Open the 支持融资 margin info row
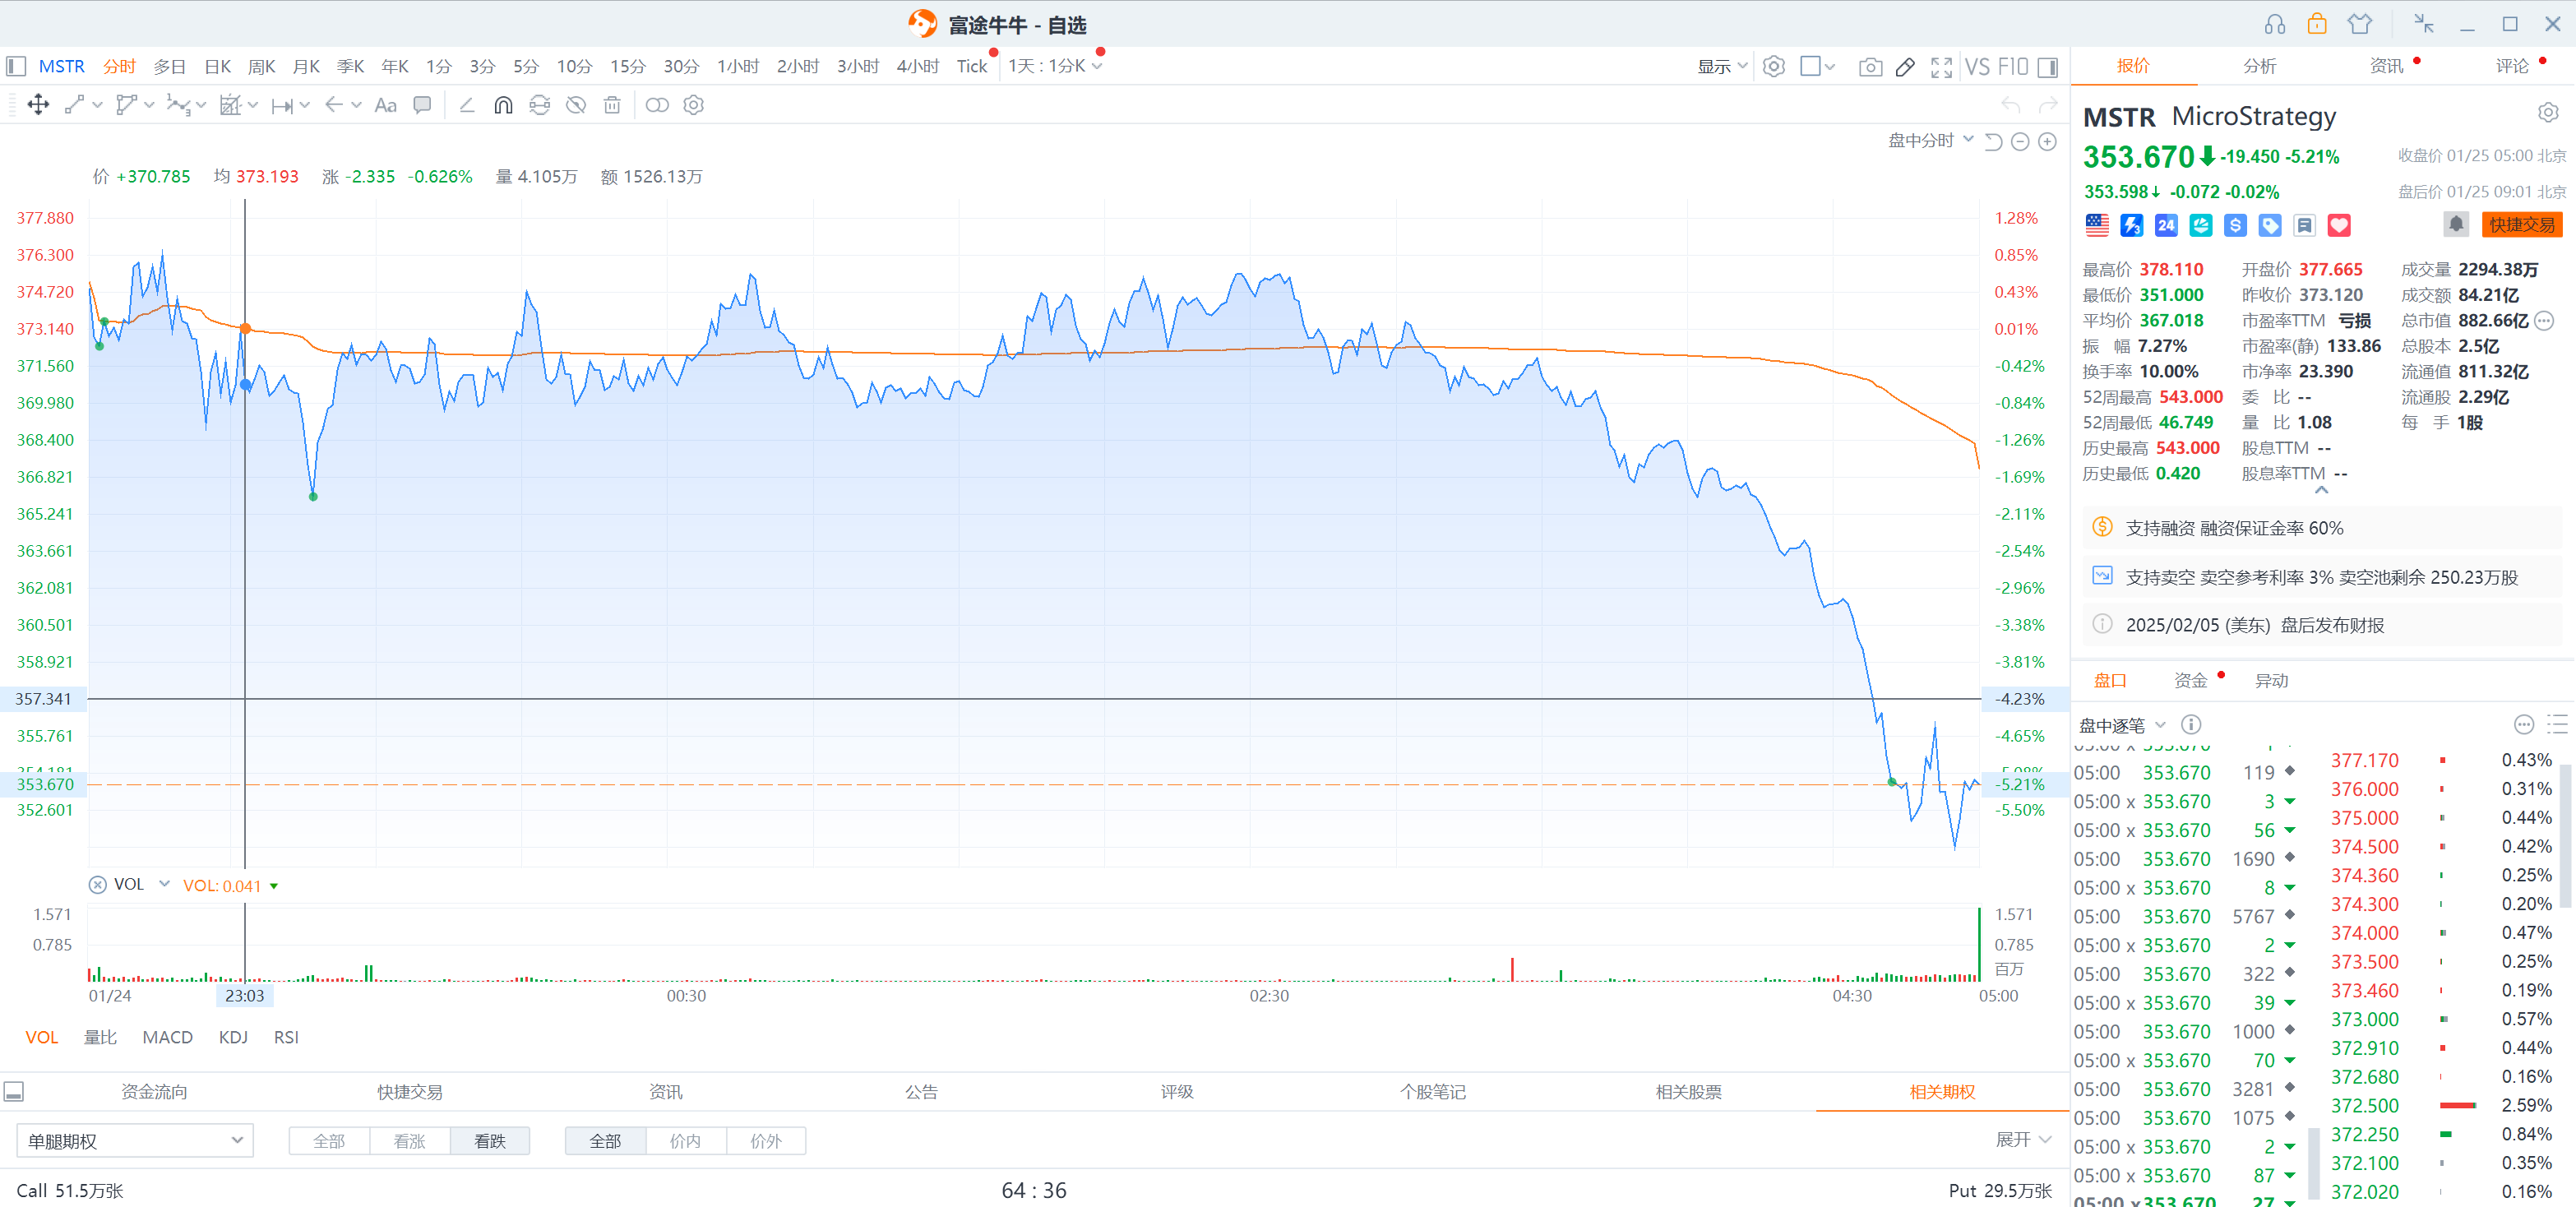 tap(2322, 528)
